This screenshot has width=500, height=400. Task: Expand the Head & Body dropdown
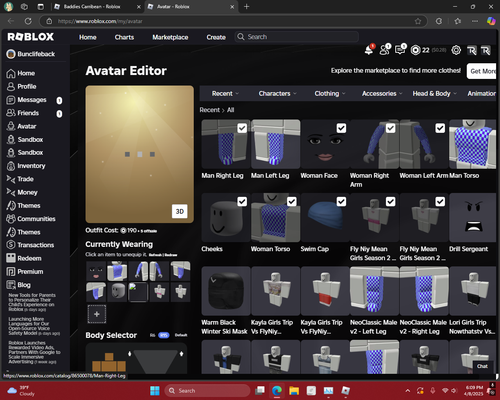pos(434,94)
